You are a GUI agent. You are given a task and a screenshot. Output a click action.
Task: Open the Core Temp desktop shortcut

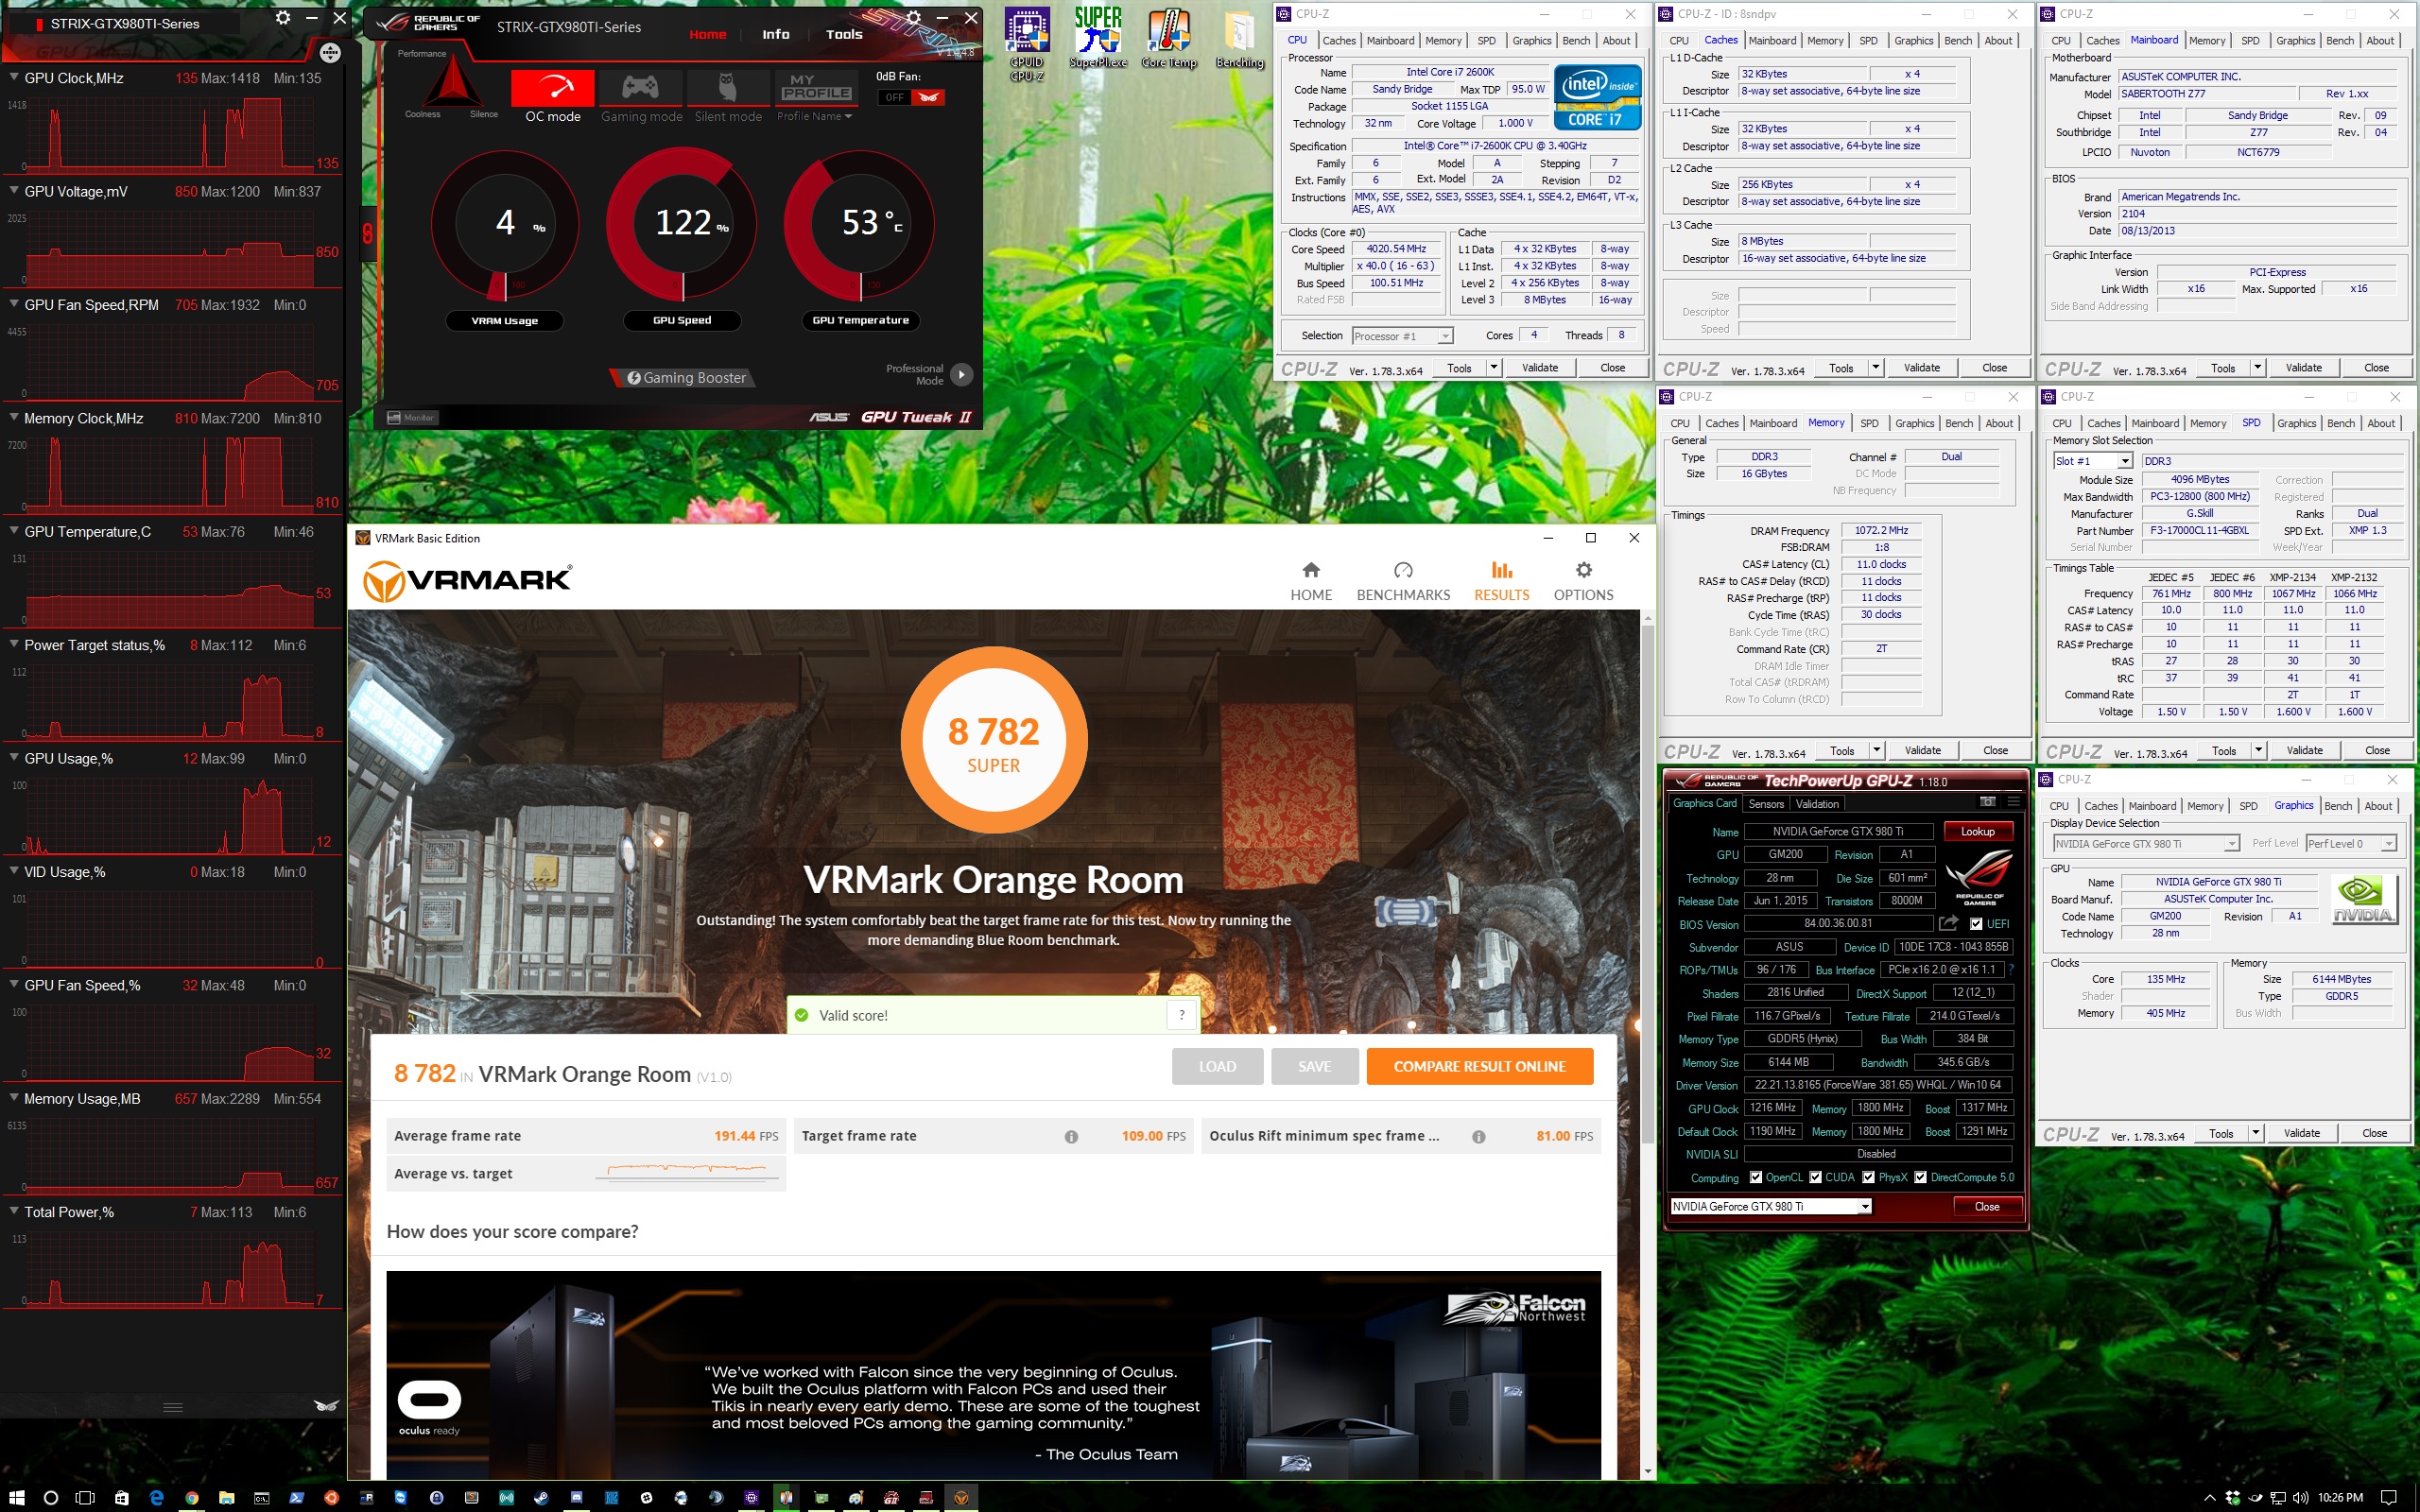point(1169,38)
